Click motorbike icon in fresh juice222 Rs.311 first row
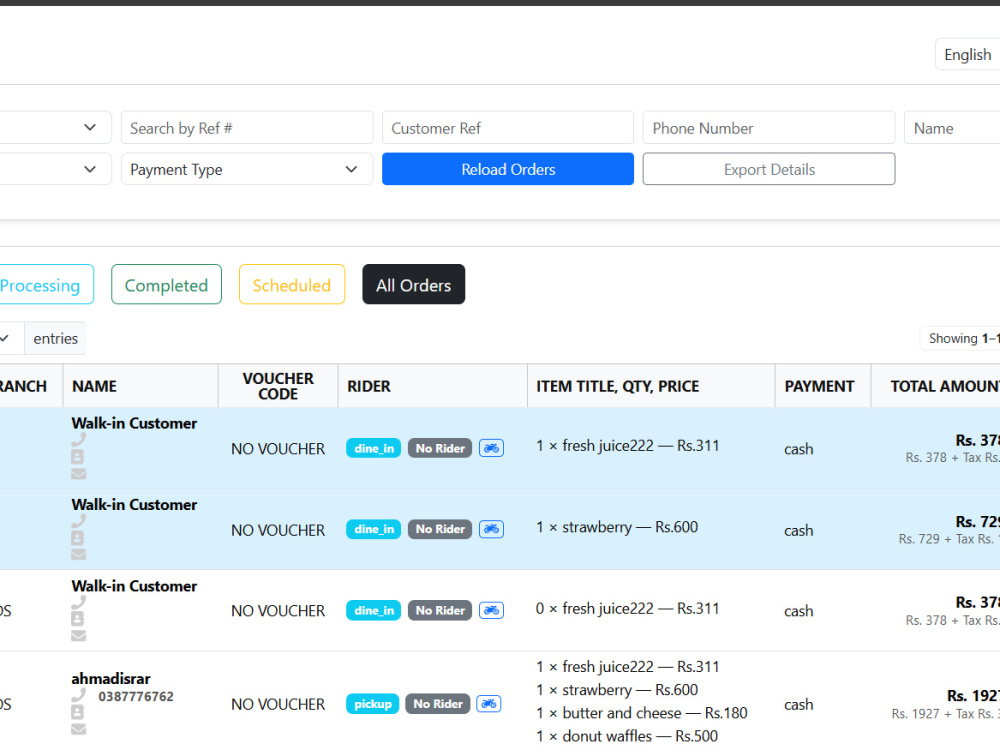 491,448
